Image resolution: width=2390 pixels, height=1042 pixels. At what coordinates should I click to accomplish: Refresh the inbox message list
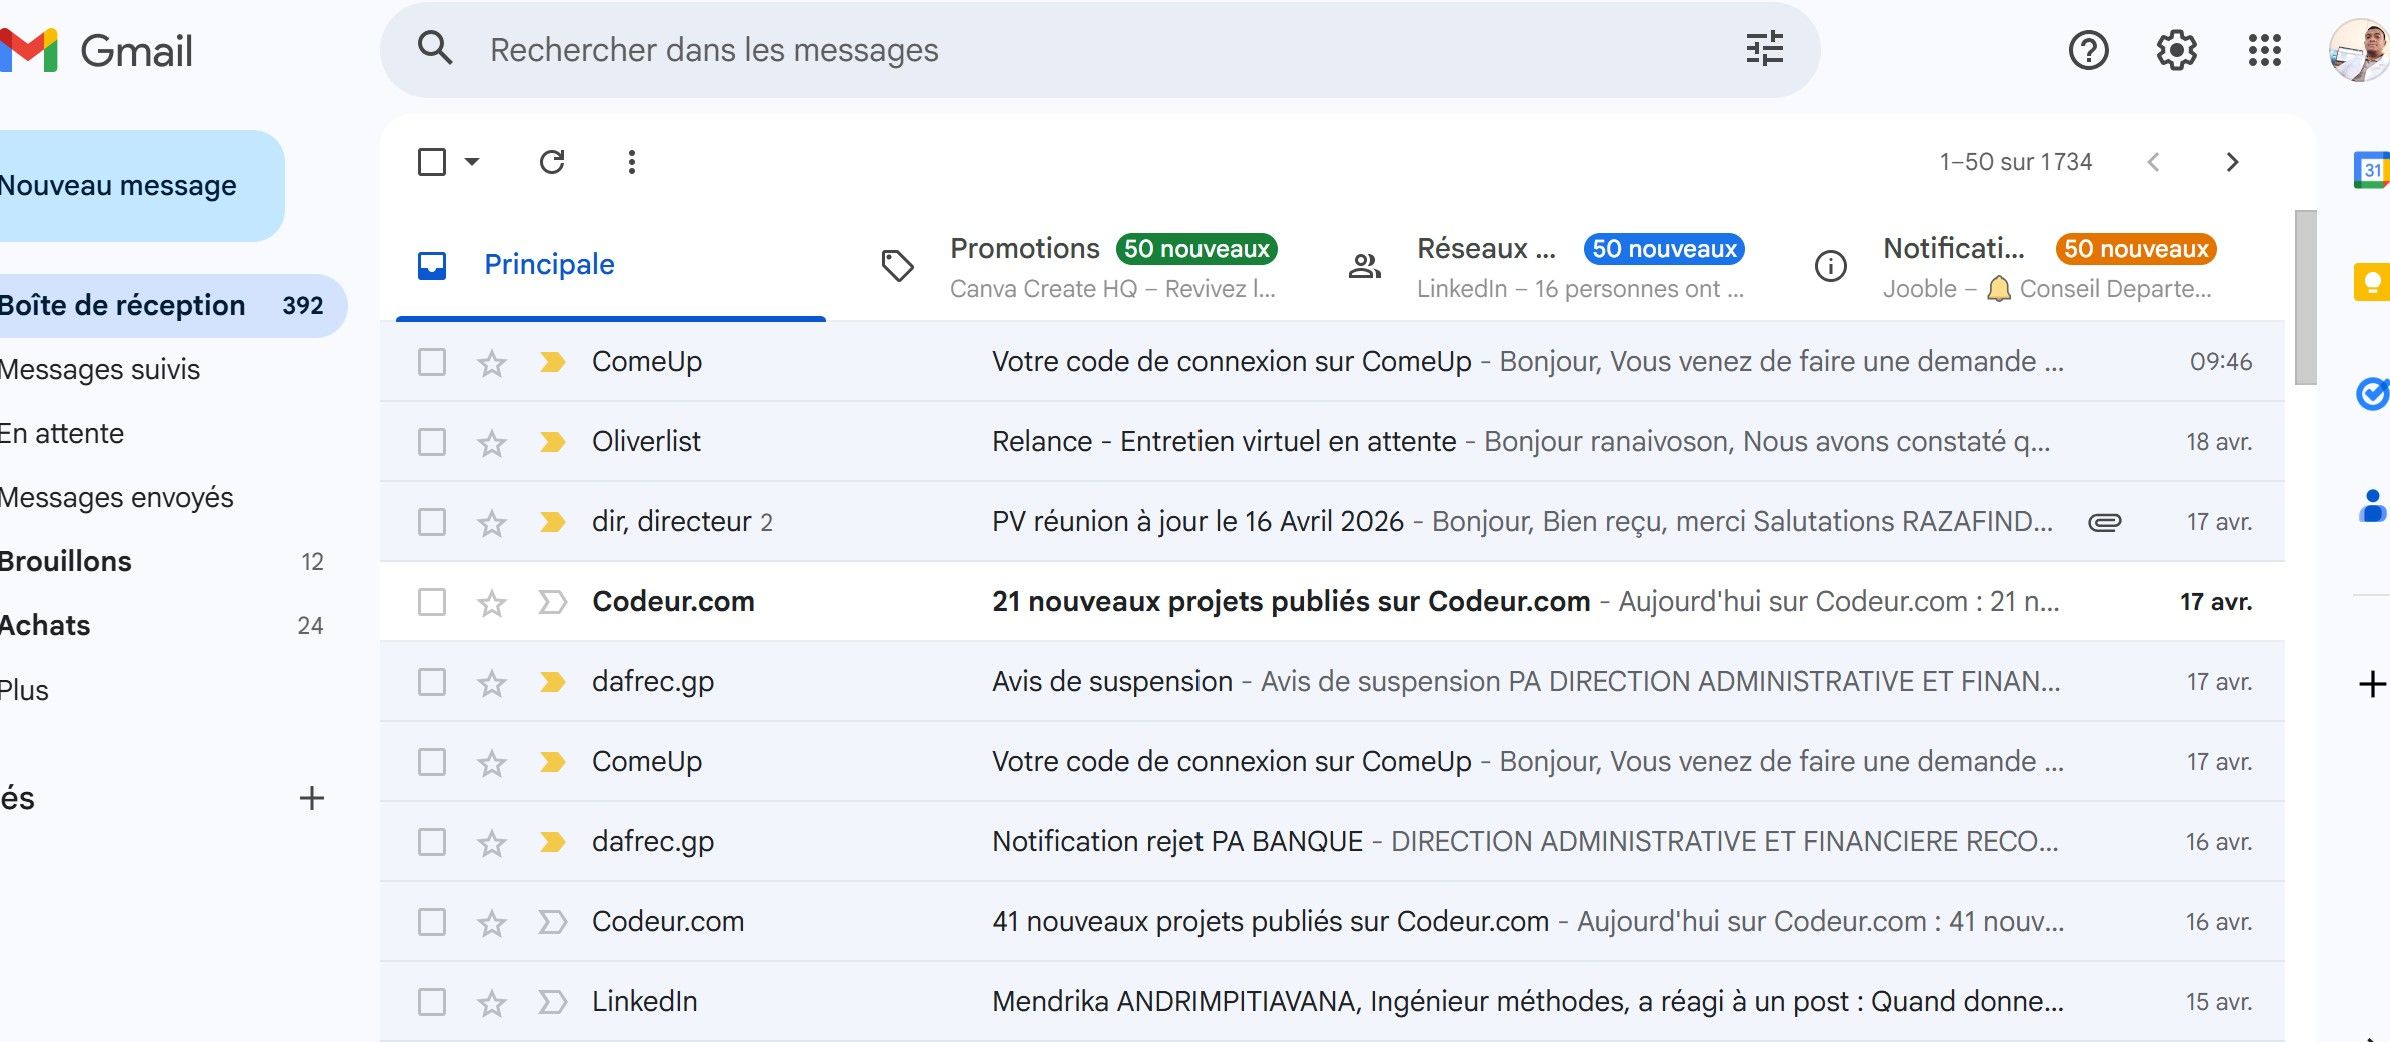coord(552,162)
